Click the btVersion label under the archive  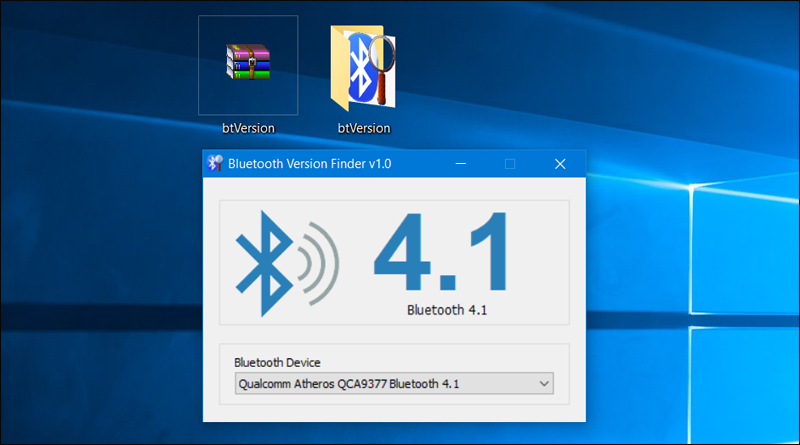(x=248, y=128)
